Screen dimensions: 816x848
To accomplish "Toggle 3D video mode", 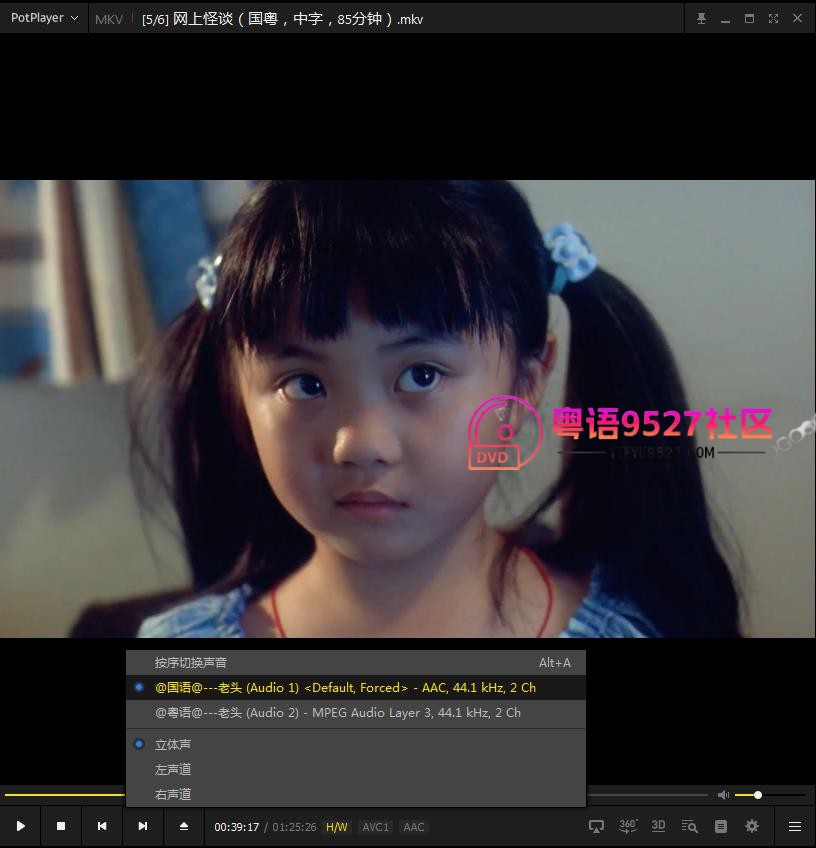I will (658, 826).
